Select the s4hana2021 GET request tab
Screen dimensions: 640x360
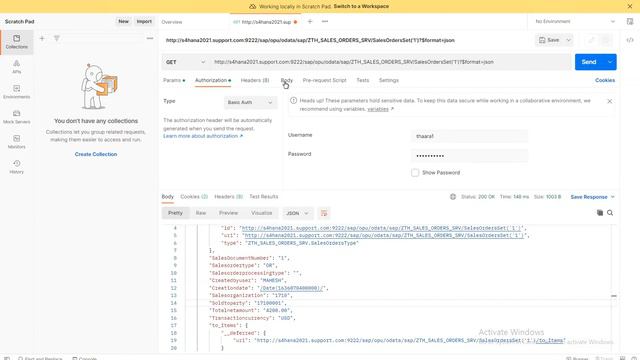point(264,22)
